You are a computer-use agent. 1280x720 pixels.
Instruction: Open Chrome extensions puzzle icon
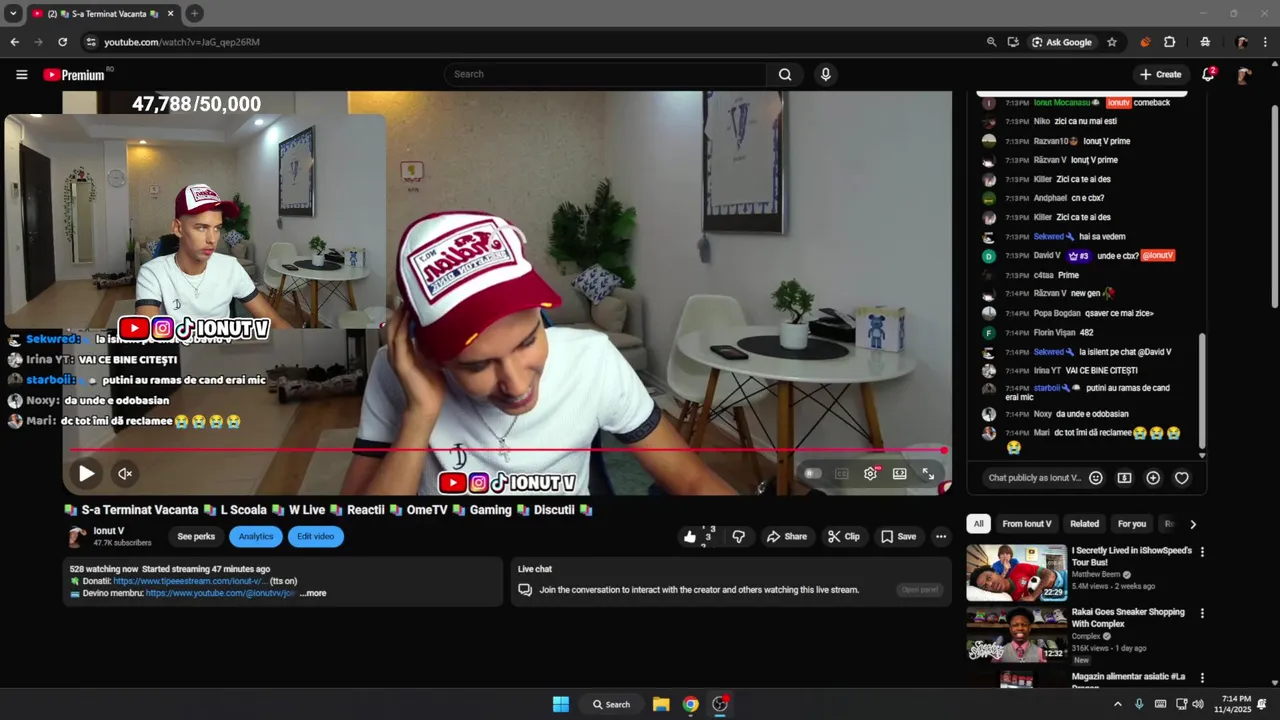(x=1169, y=42)
